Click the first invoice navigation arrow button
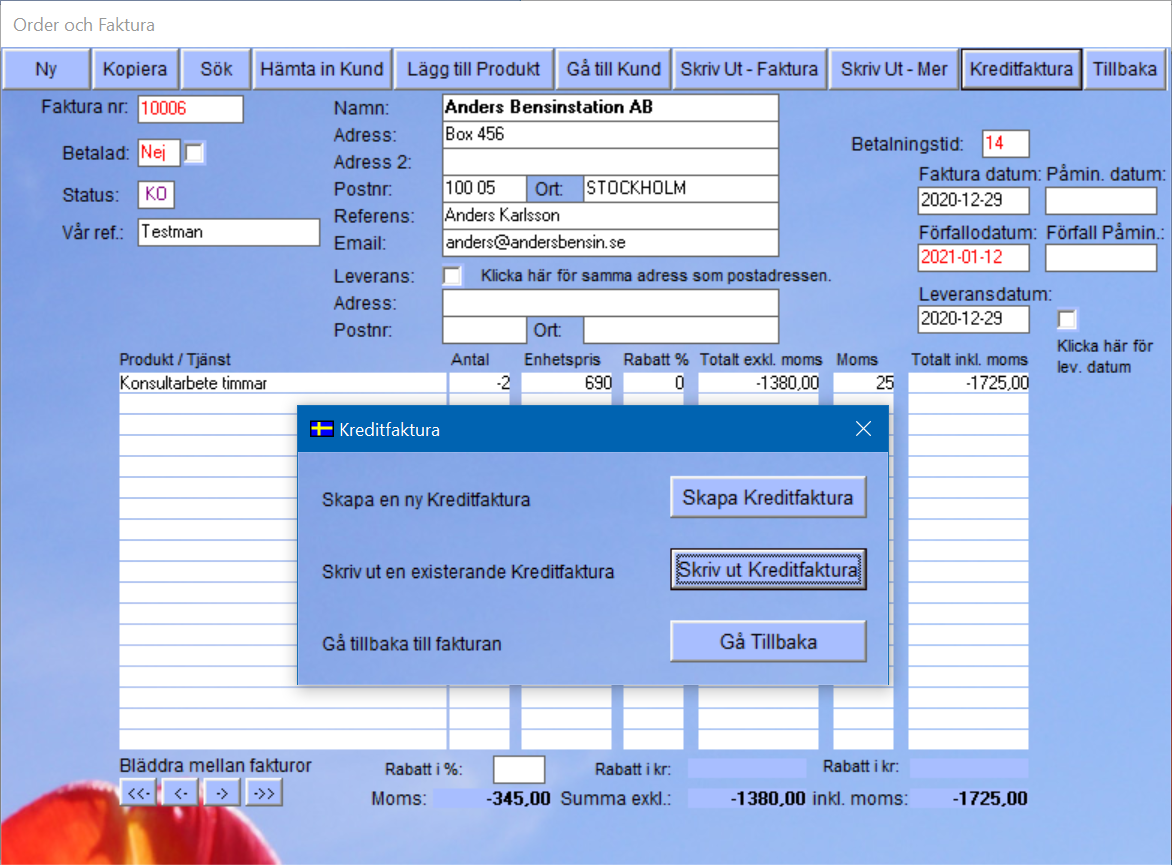 (x=139, y=793)
